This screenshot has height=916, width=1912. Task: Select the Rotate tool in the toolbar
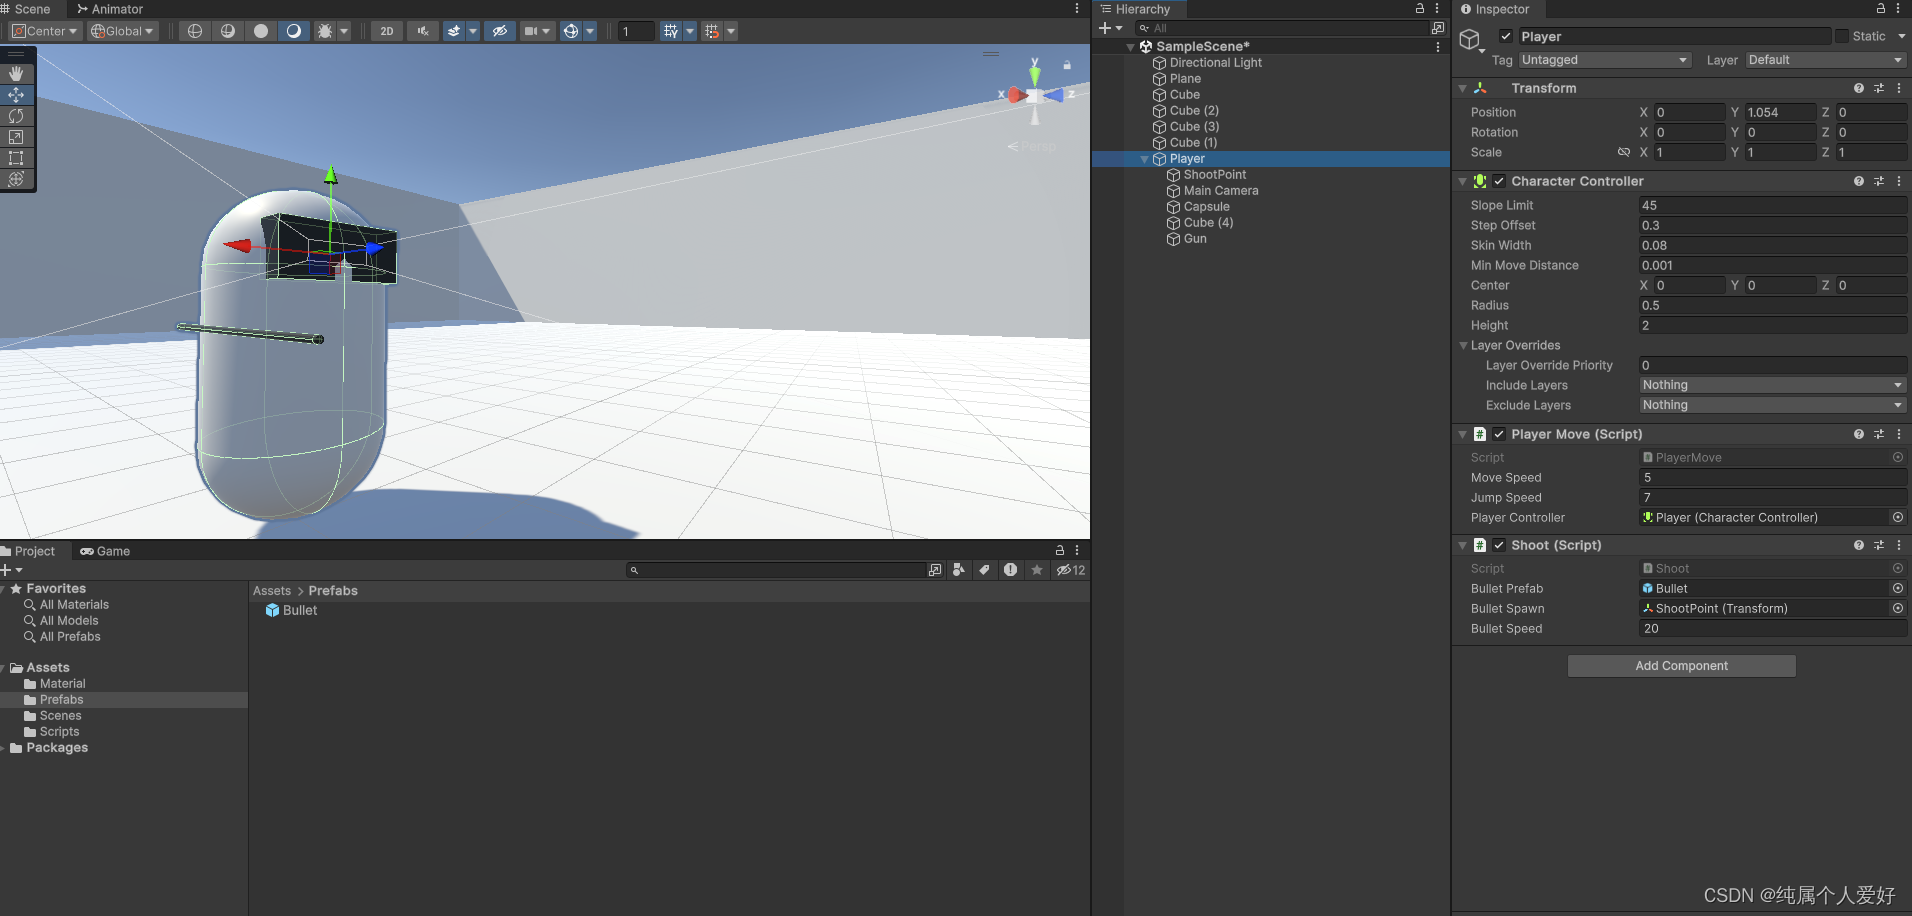tap(17, 116)
